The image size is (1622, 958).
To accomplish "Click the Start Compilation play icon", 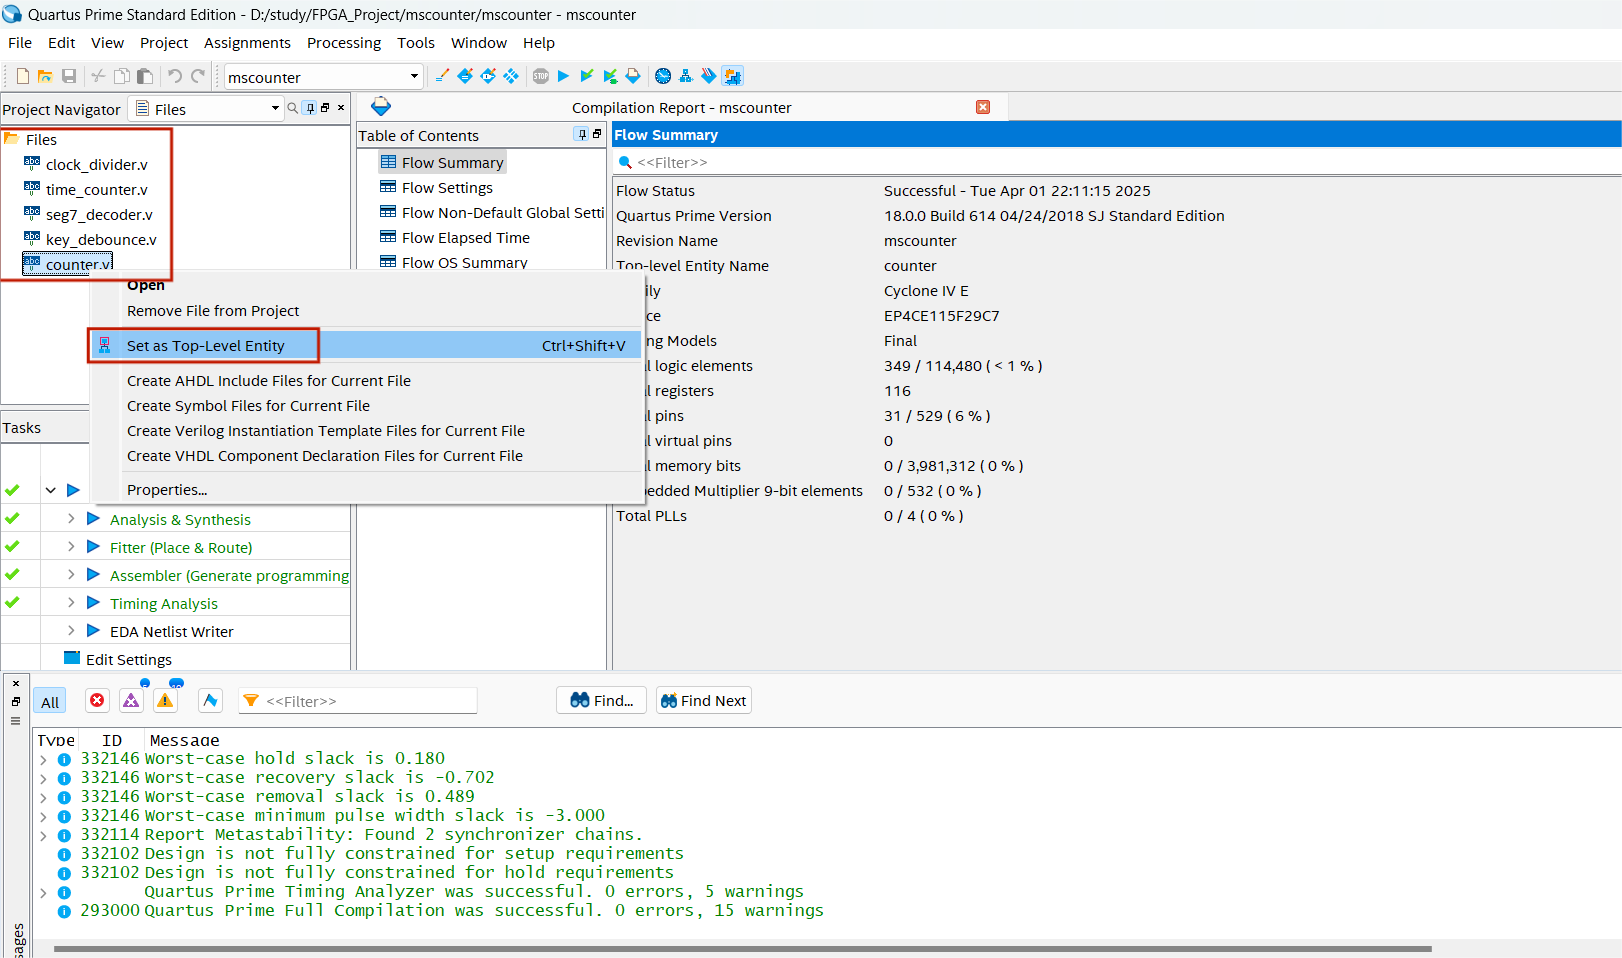I will [563, 76].
